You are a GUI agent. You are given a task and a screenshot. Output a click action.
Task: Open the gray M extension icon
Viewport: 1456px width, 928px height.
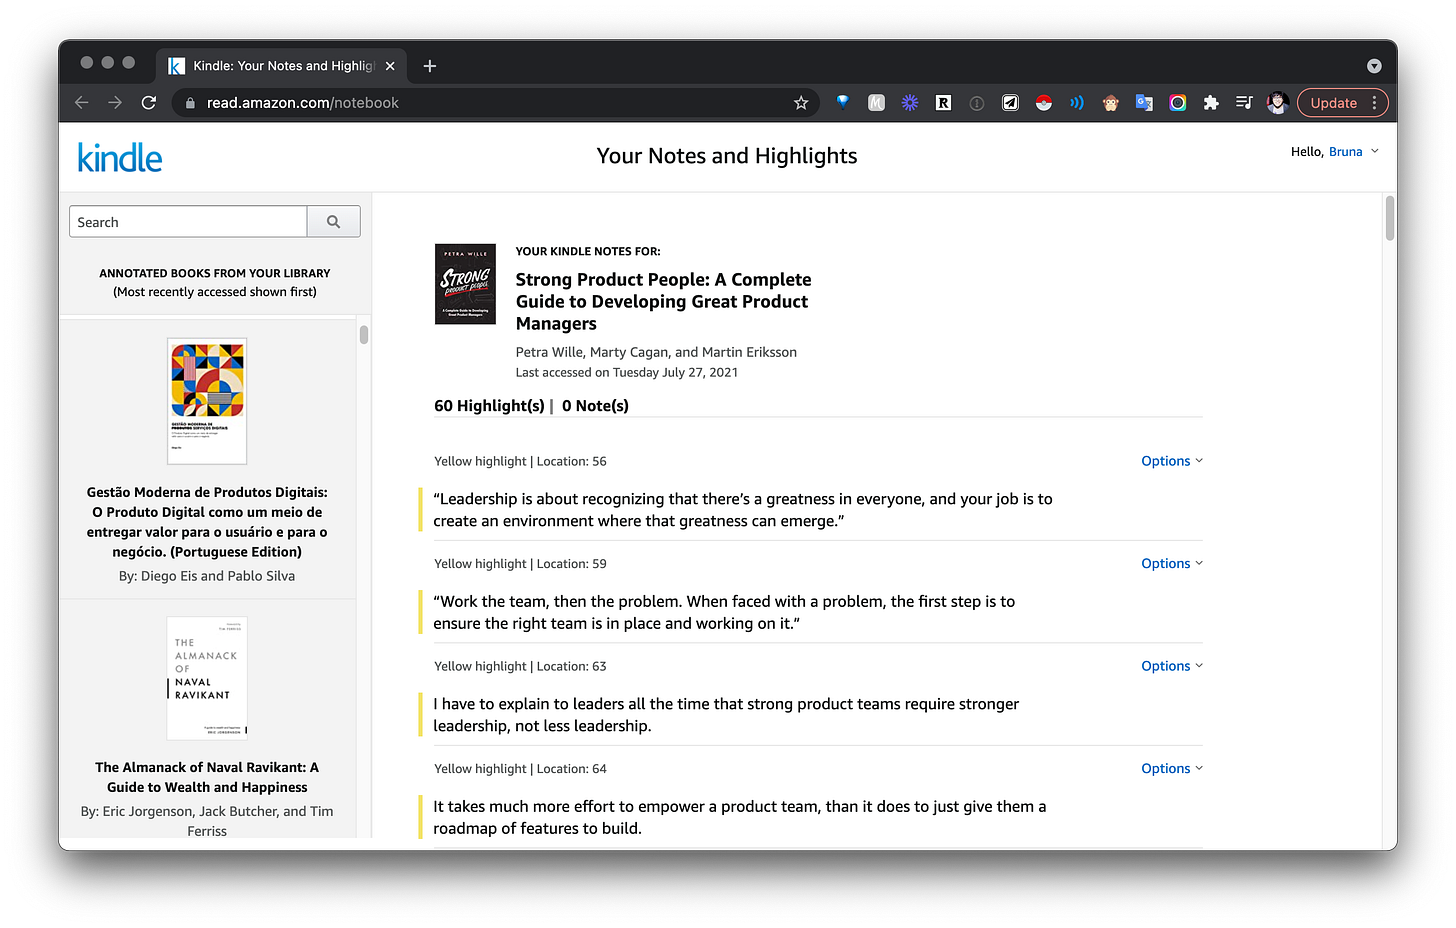pos(877,103)
